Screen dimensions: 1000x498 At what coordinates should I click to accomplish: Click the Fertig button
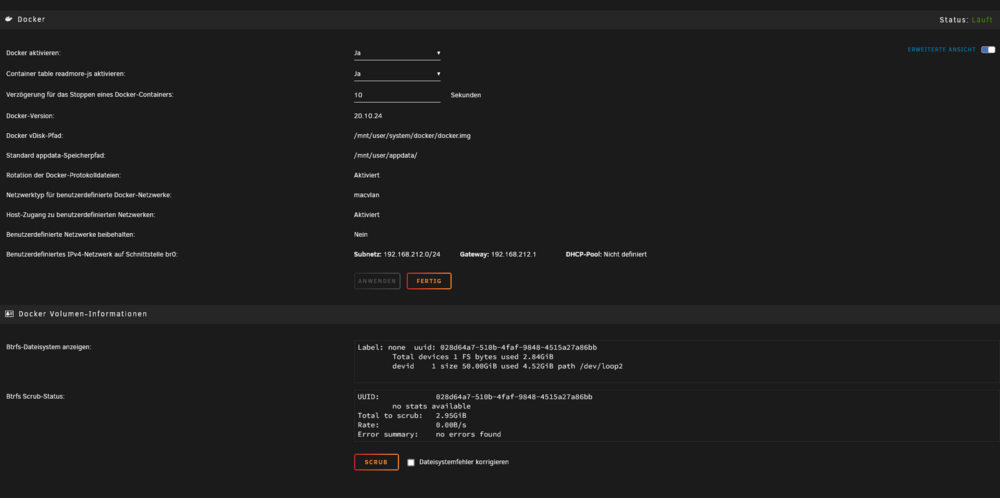[x=429, y=281]
